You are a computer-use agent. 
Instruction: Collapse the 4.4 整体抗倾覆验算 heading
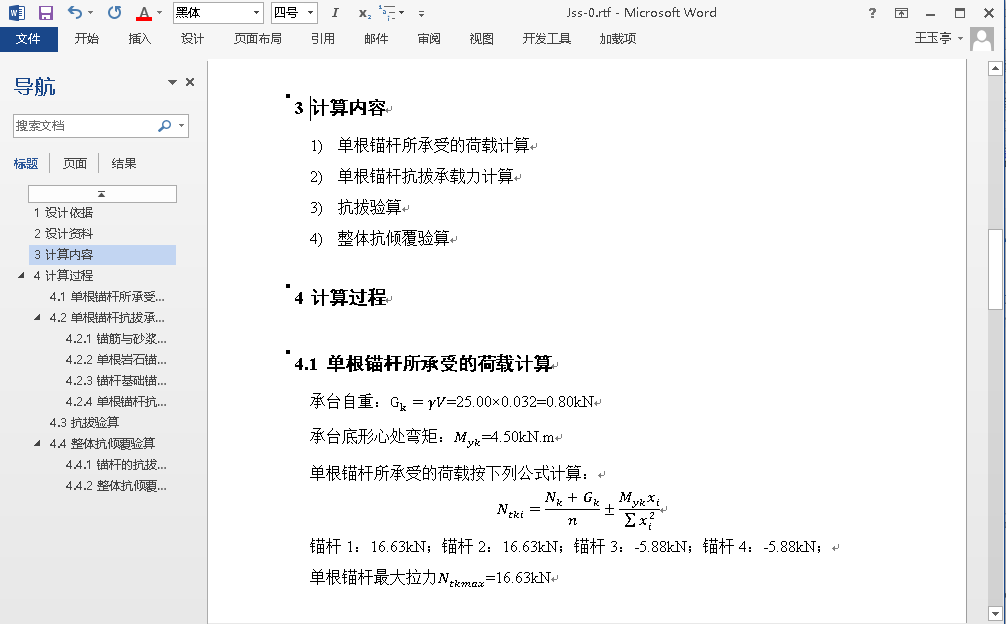38,443
